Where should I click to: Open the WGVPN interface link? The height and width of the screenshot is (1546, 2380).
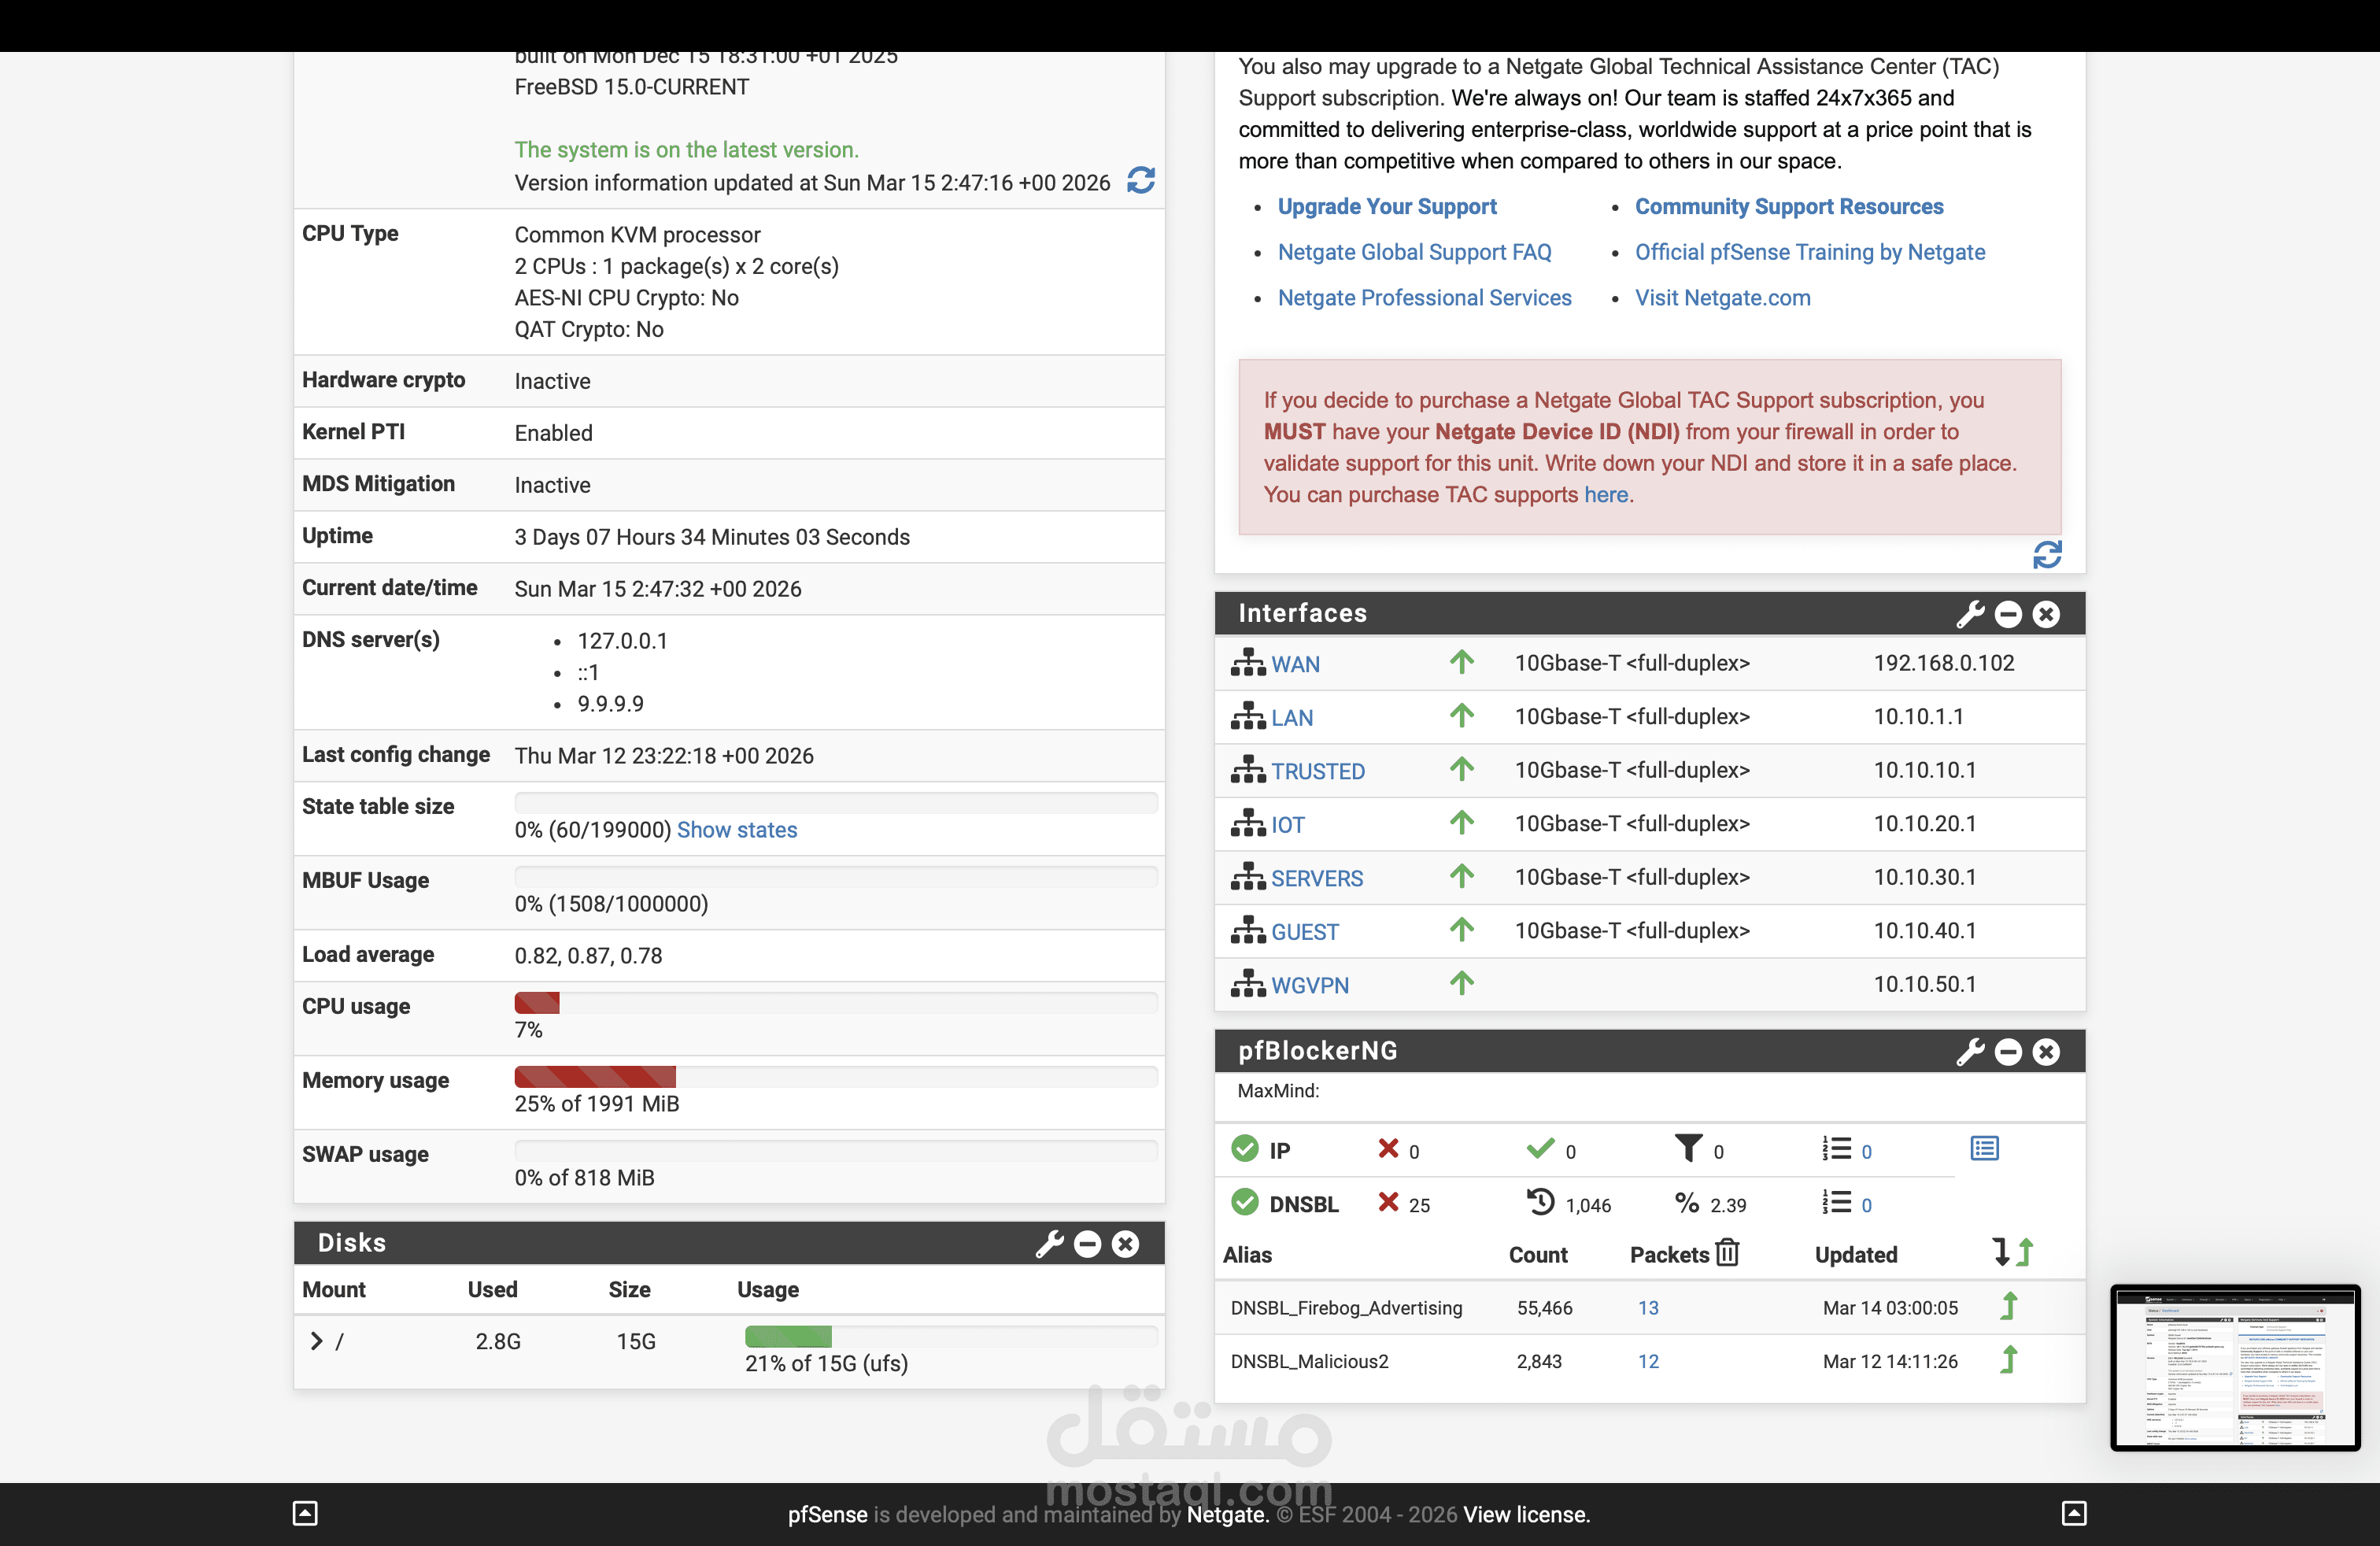(x=1309, y=985)
